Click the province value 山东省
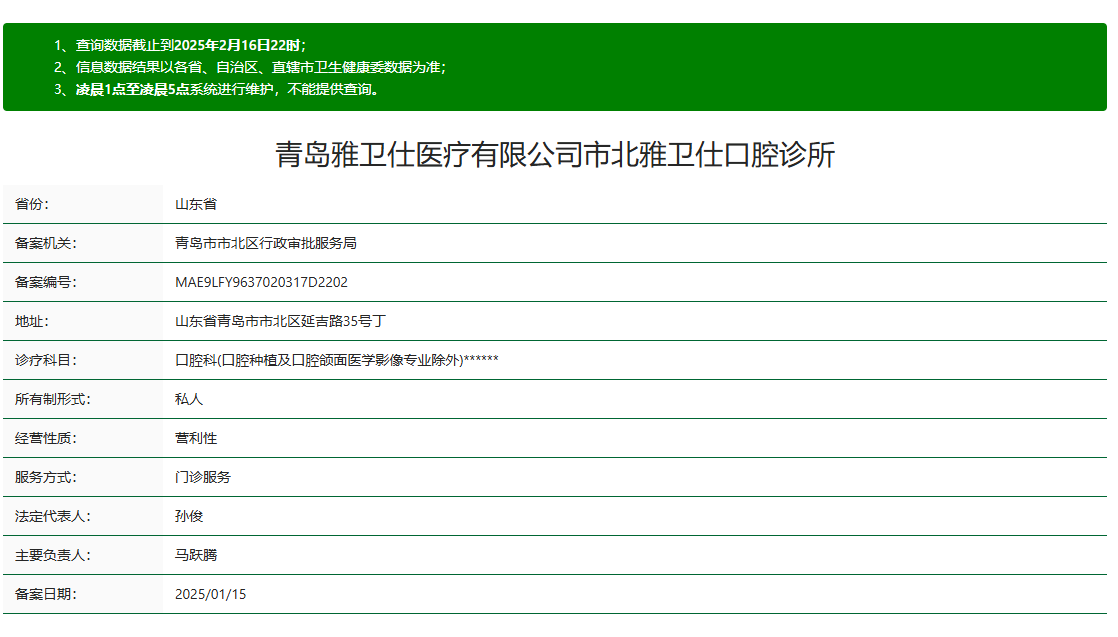 tap(196, 204)
